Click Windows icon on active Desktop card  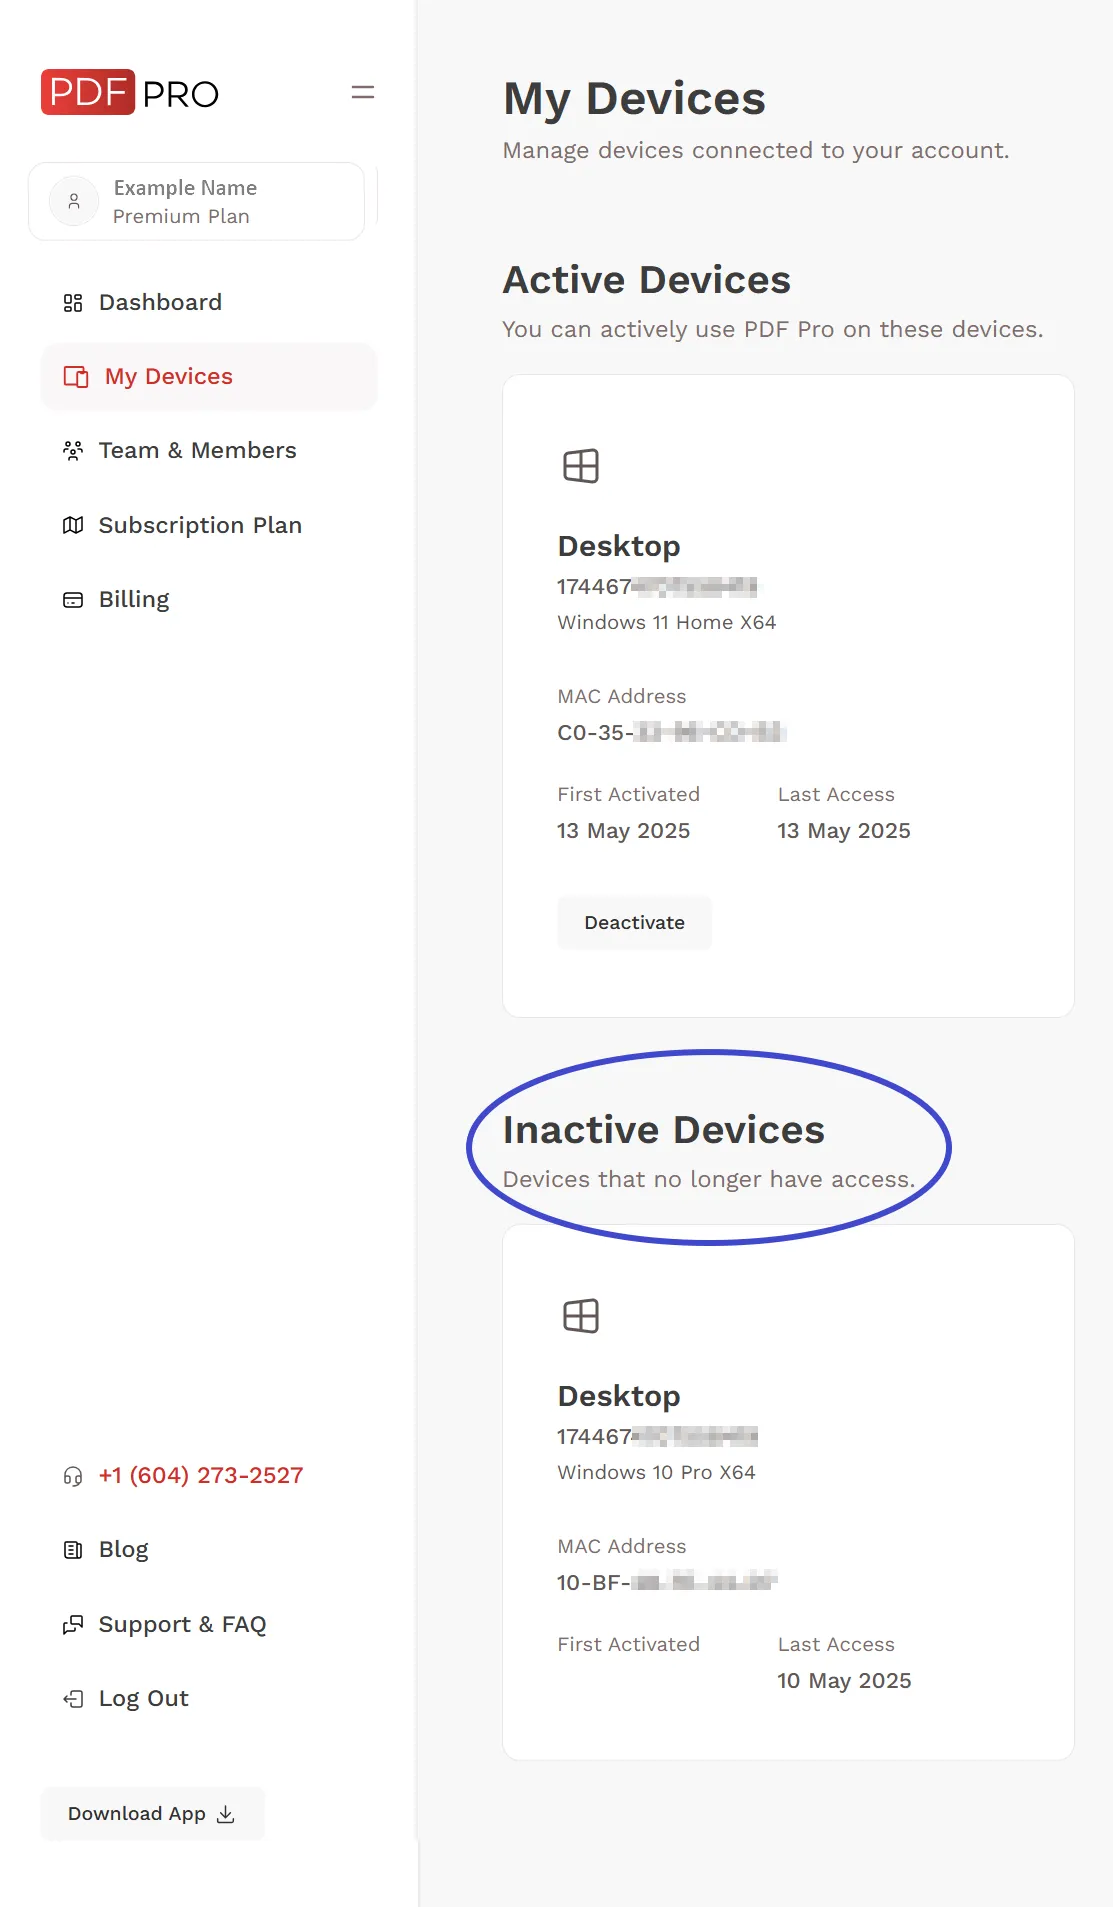coord(581,466)
